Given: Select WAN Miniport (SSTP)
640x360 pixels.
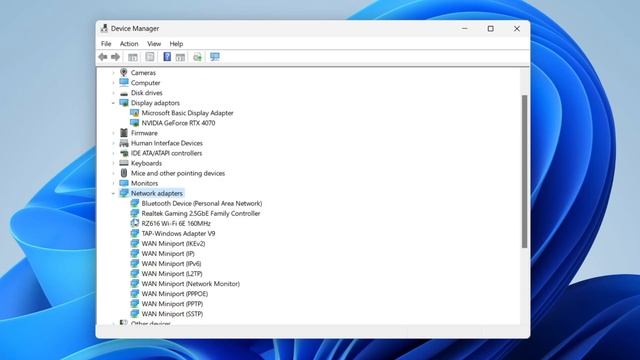Looking at the screenshot, I should [x=172, y=314].
